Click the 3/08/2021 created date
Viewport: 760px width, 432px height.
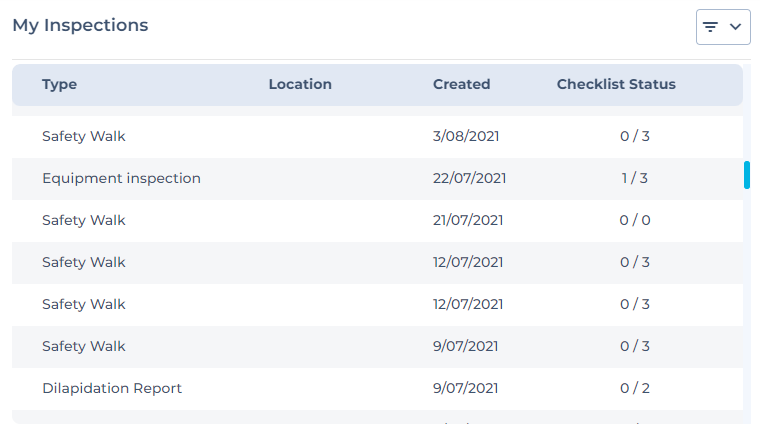[x=466, y=136]
